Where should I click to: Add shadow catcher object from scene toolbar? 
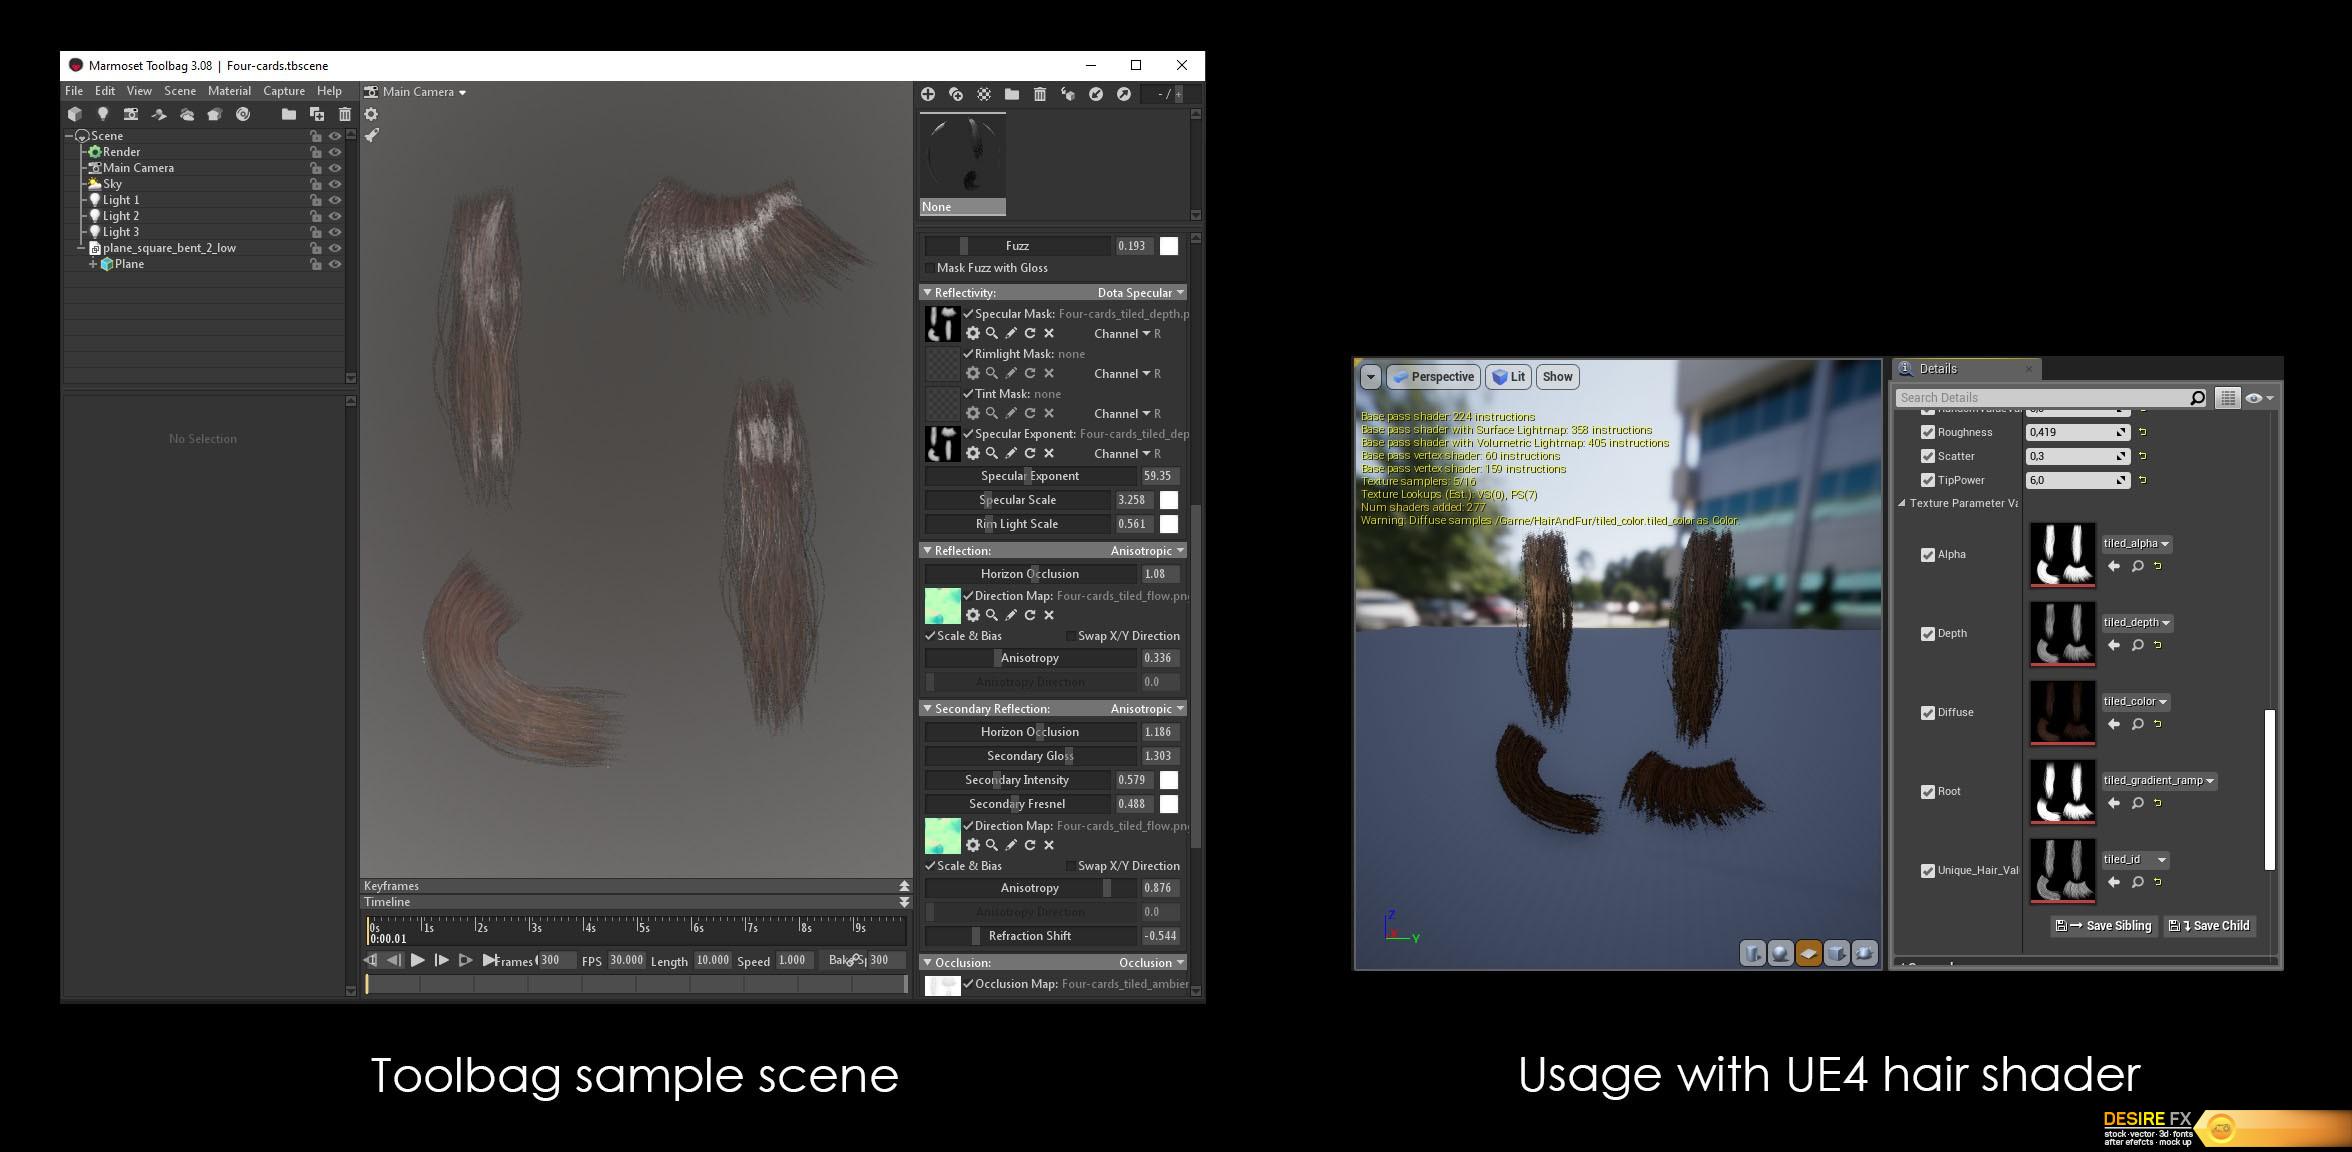(158, 115)
